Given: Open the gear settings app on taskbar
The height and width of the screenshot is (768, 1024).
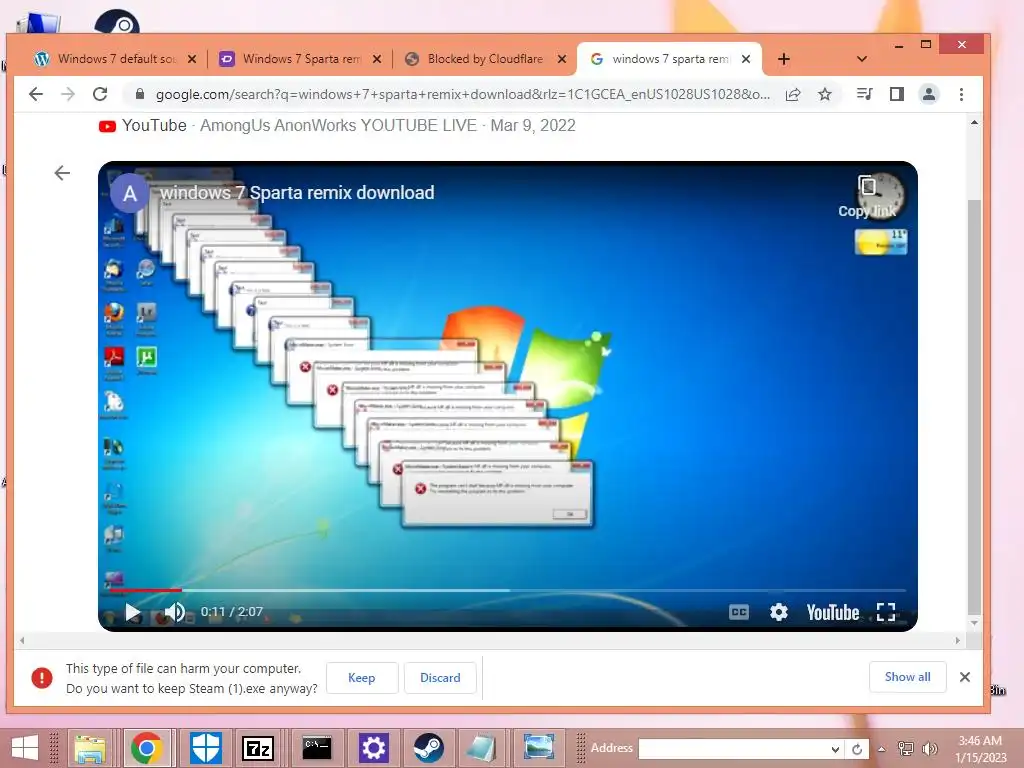Looking at the screenshot, I should coord(373,748).
